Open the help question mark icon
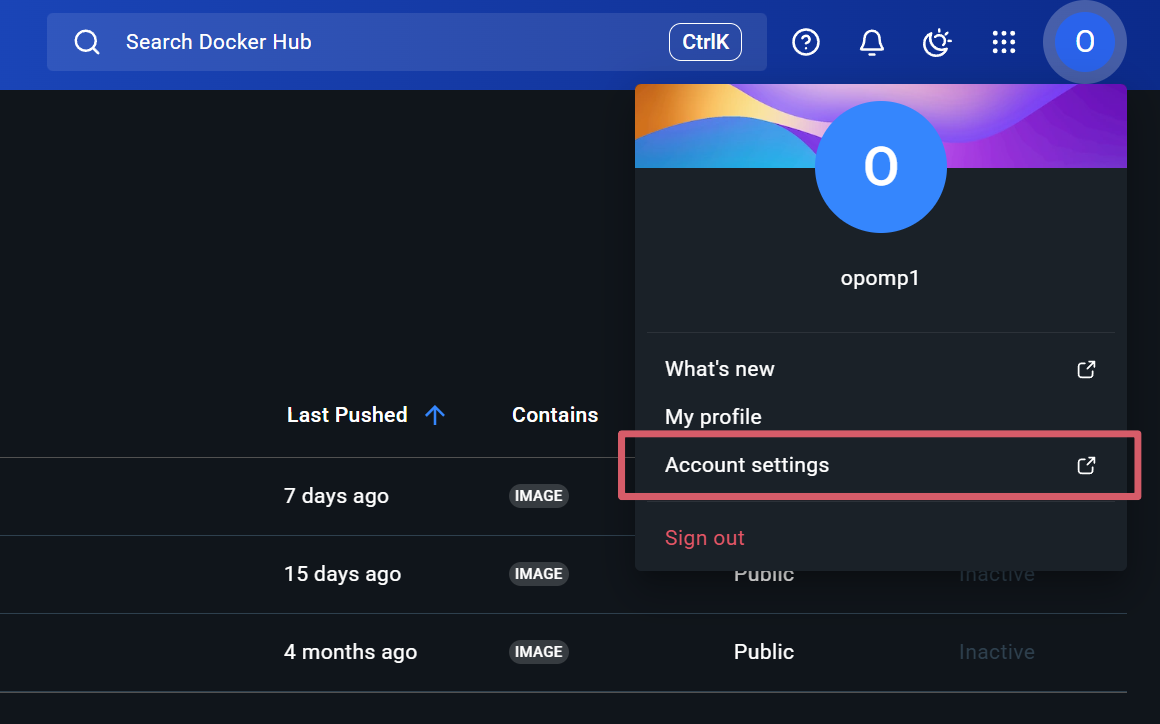This screenshot has height=724, width=1160. [x=806, y=42]
